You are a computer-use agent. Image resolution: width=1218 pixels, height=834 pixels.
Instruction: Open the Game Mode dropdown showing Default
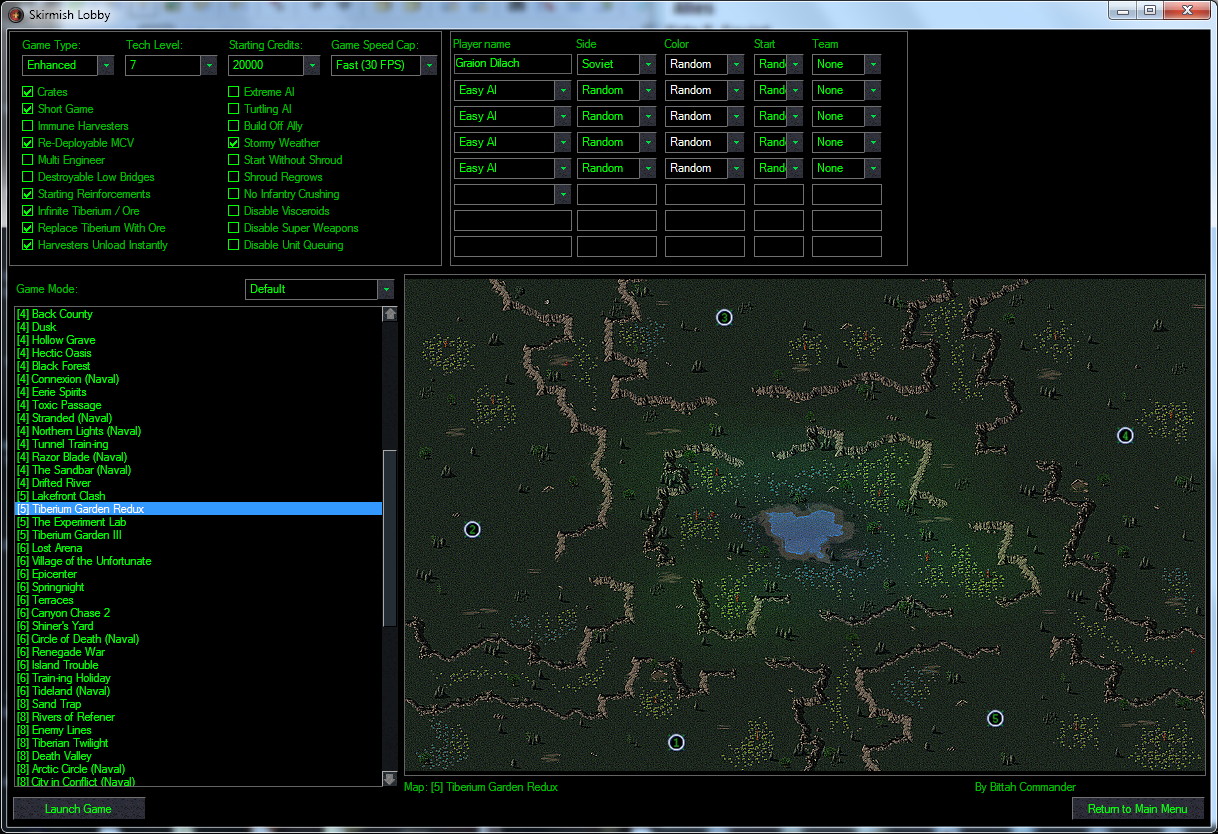click(386, 289)
